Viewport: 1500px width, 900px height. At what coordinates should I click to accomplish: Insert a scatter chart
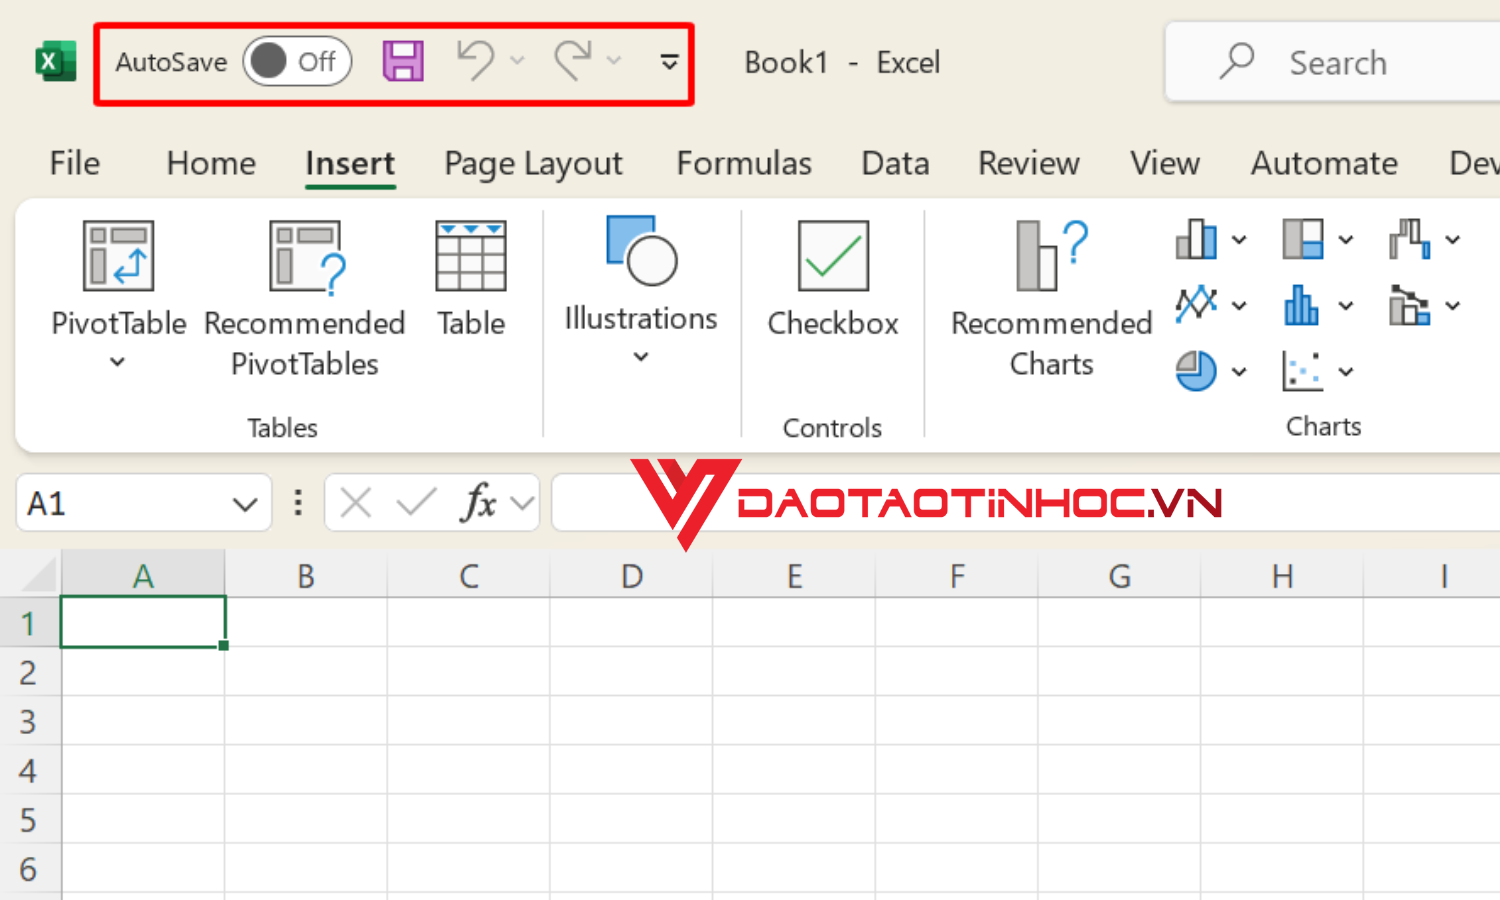(x=1303, y=370)
